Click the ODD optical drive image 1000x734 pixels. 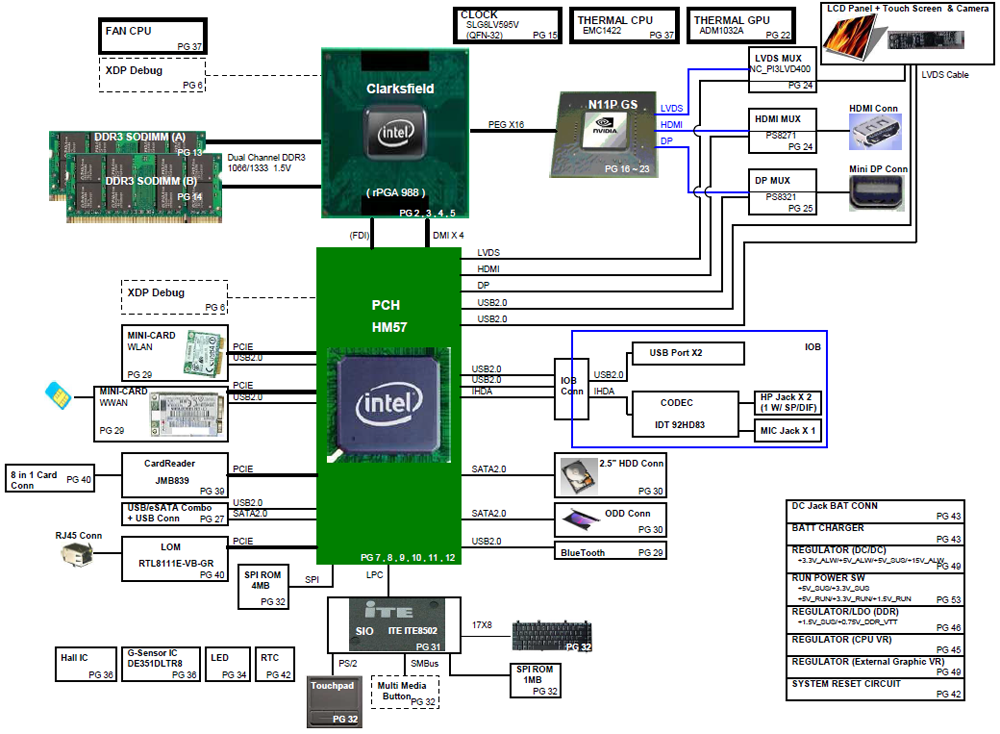[x=580, y=520]
